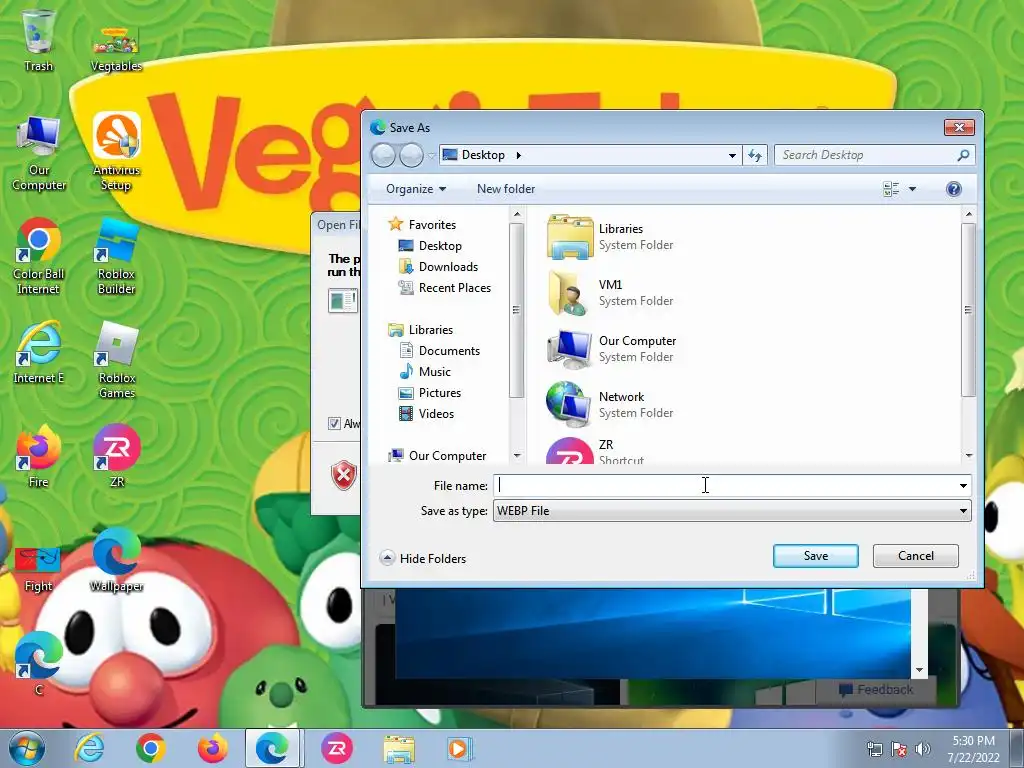This screenshot has width=1024, height=768.
Task: Switch to Edge in the taskbar
Action: pos(273,748)
